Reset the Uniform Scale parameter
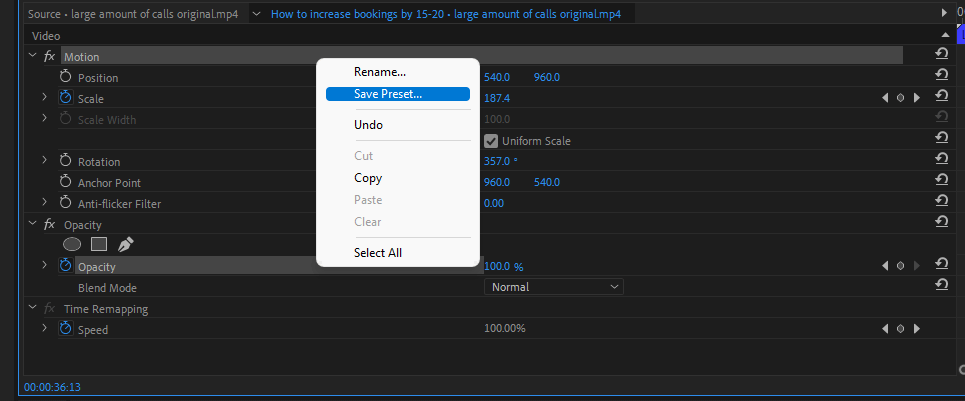 pos(941,137)
